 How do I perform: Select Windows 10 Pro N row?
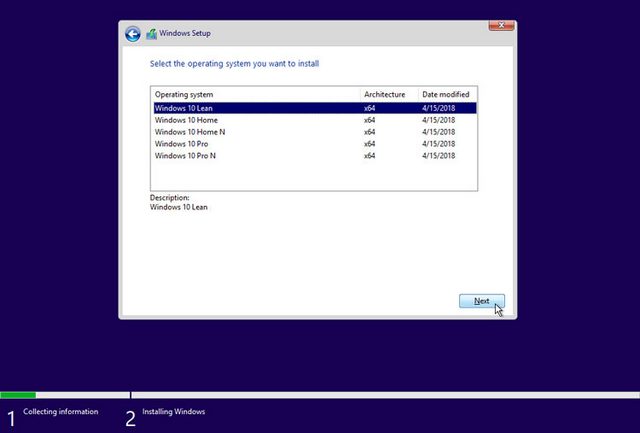click(315, 155)
